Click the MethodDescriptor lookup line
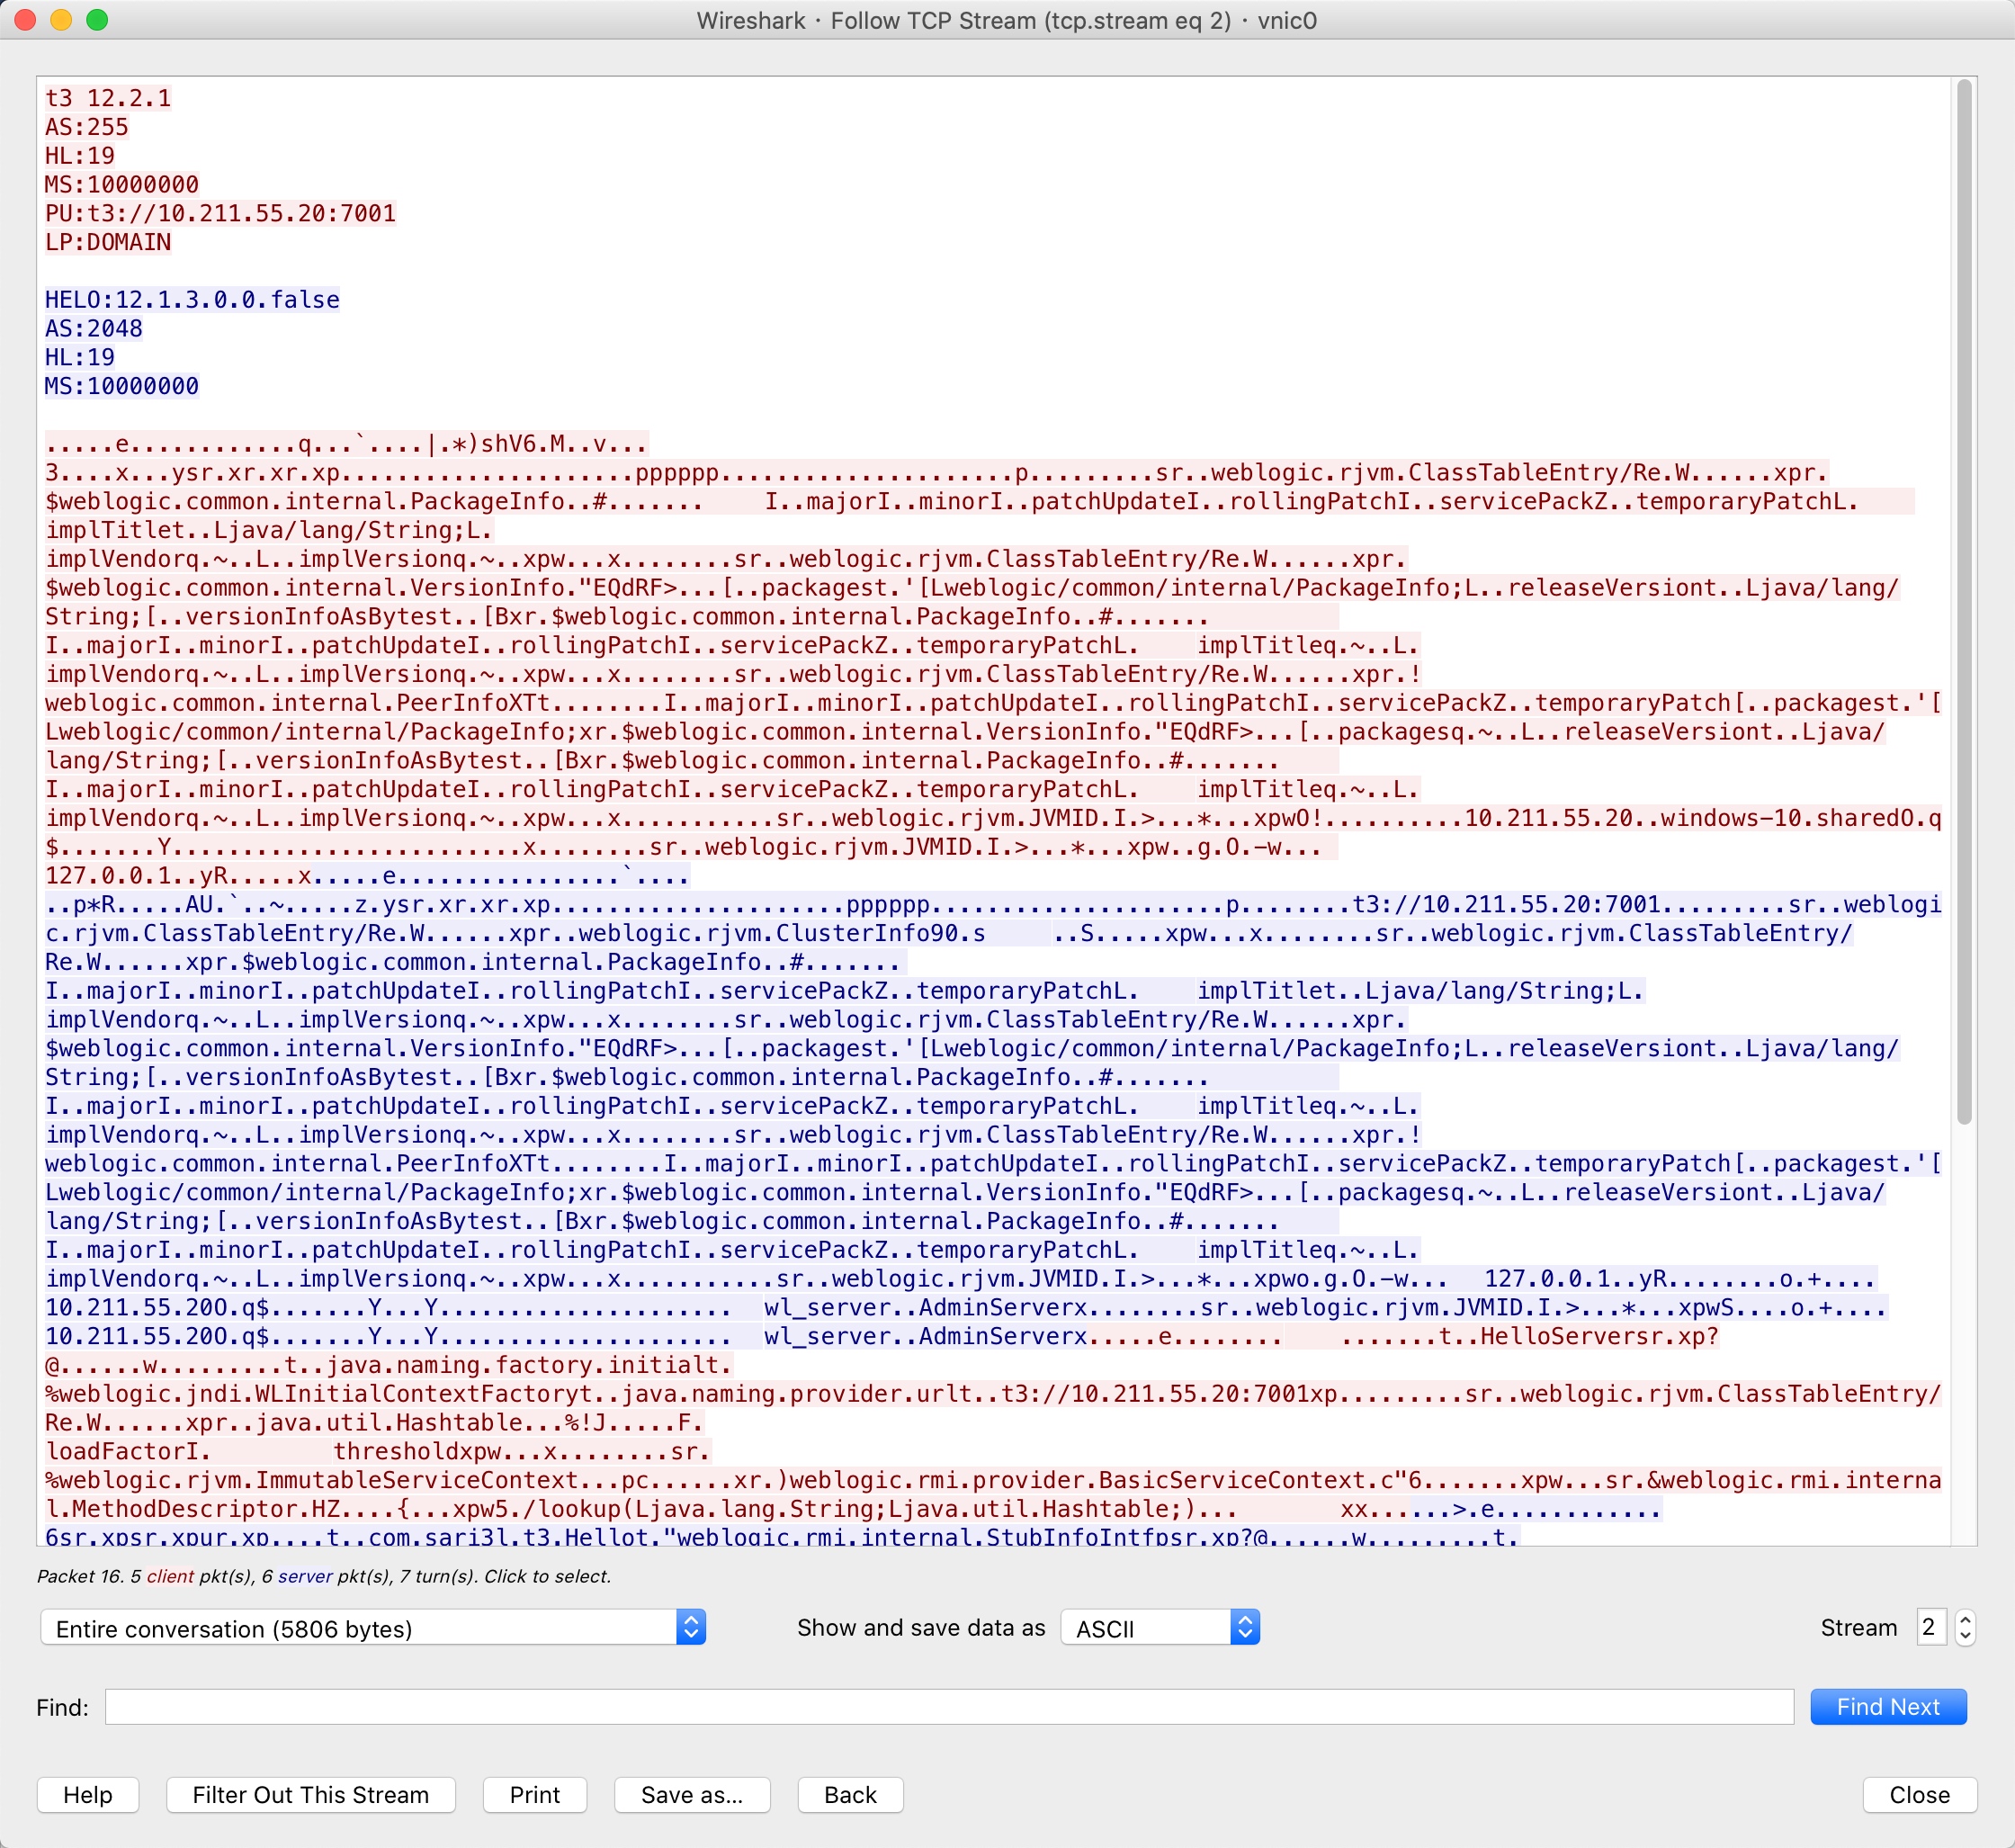2015x1848 pixels. (853, 1509)
